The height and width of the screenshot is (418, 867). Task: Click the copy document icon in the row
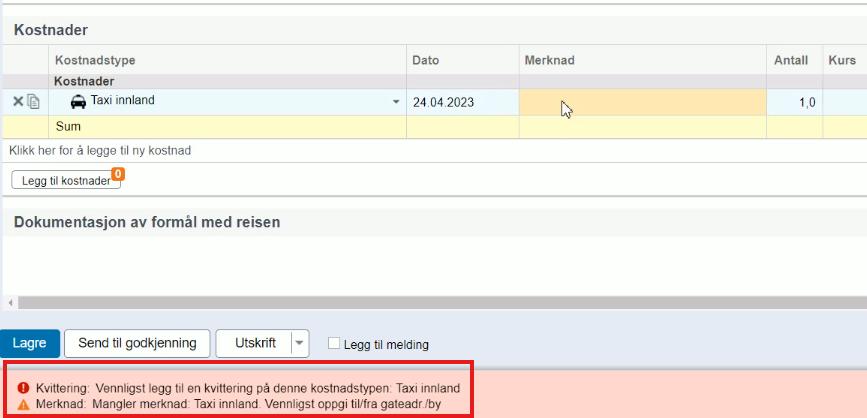33,101
